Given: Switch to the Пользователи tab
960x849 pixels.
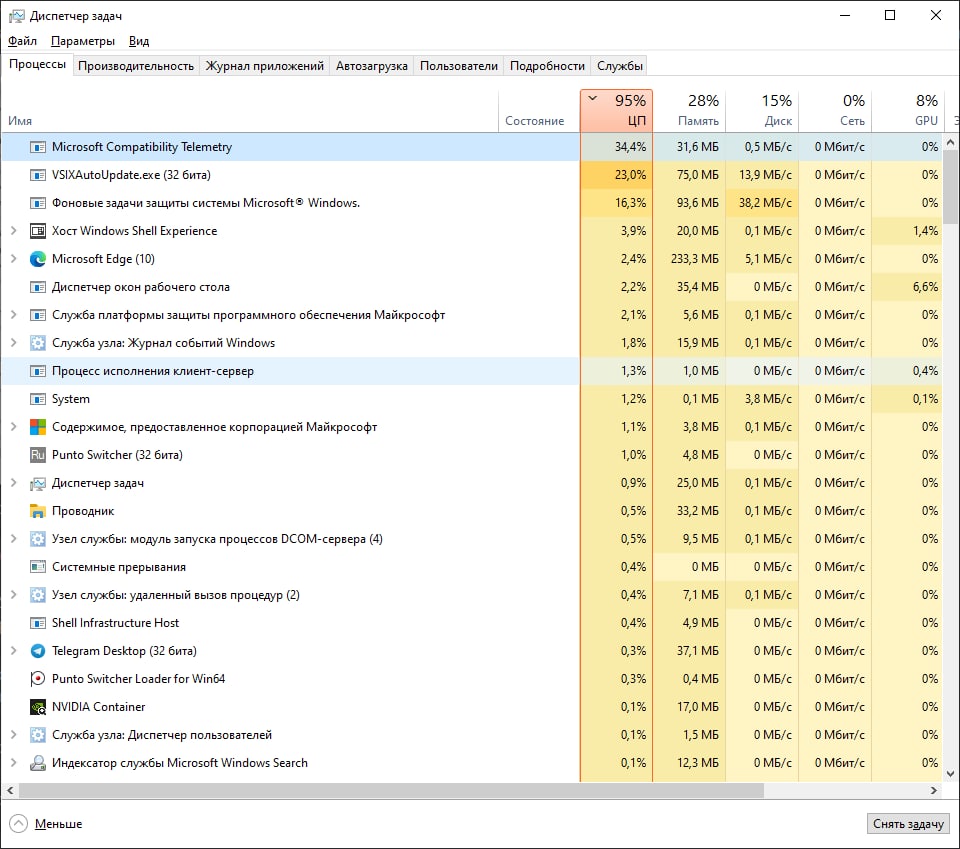Looking at the screenshot, I should point(459,66).
